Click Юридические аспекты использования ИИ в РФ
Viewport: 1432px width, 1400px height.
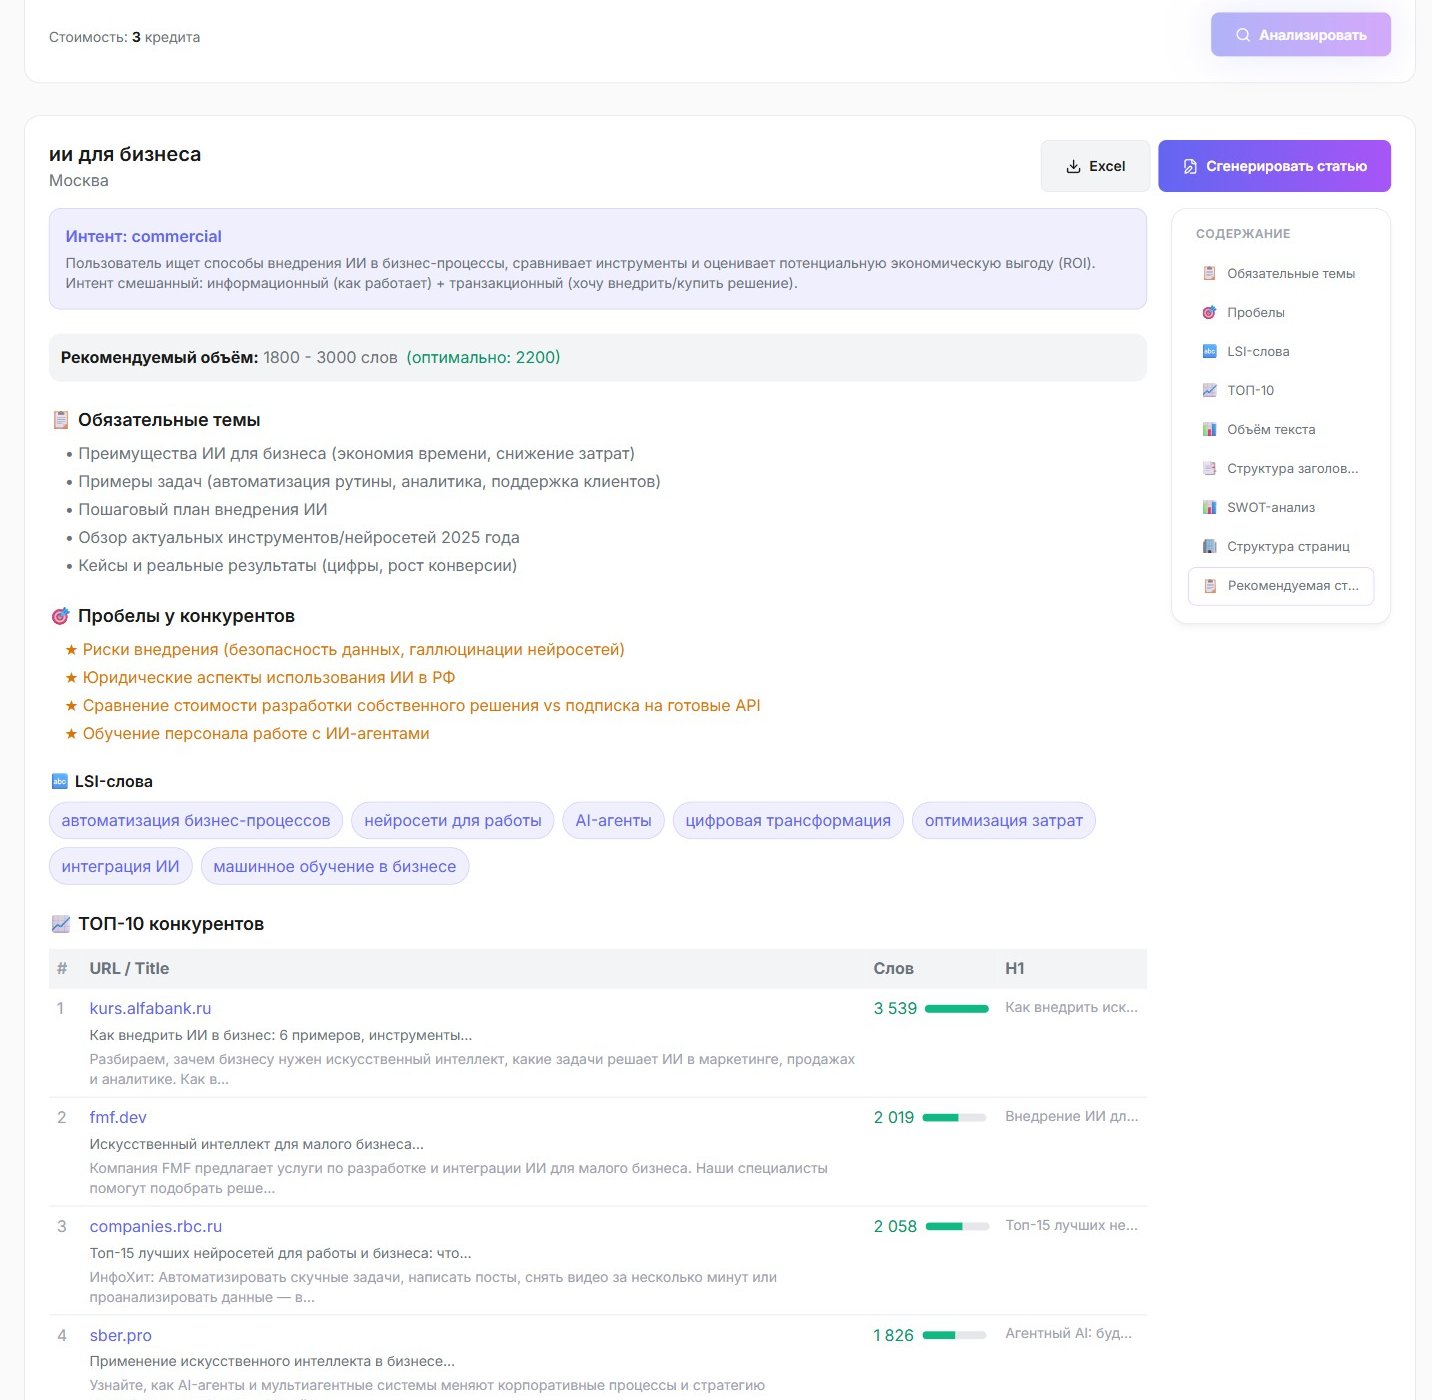(268, 677)
